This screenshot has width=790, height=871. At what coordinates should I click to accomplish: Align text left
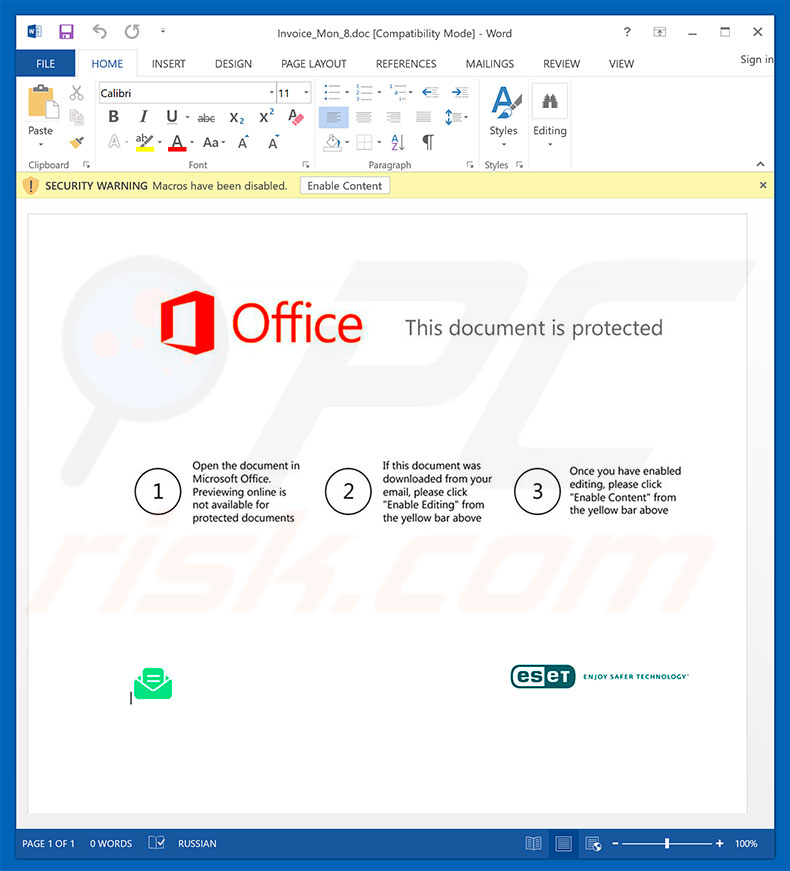[333, 117]
